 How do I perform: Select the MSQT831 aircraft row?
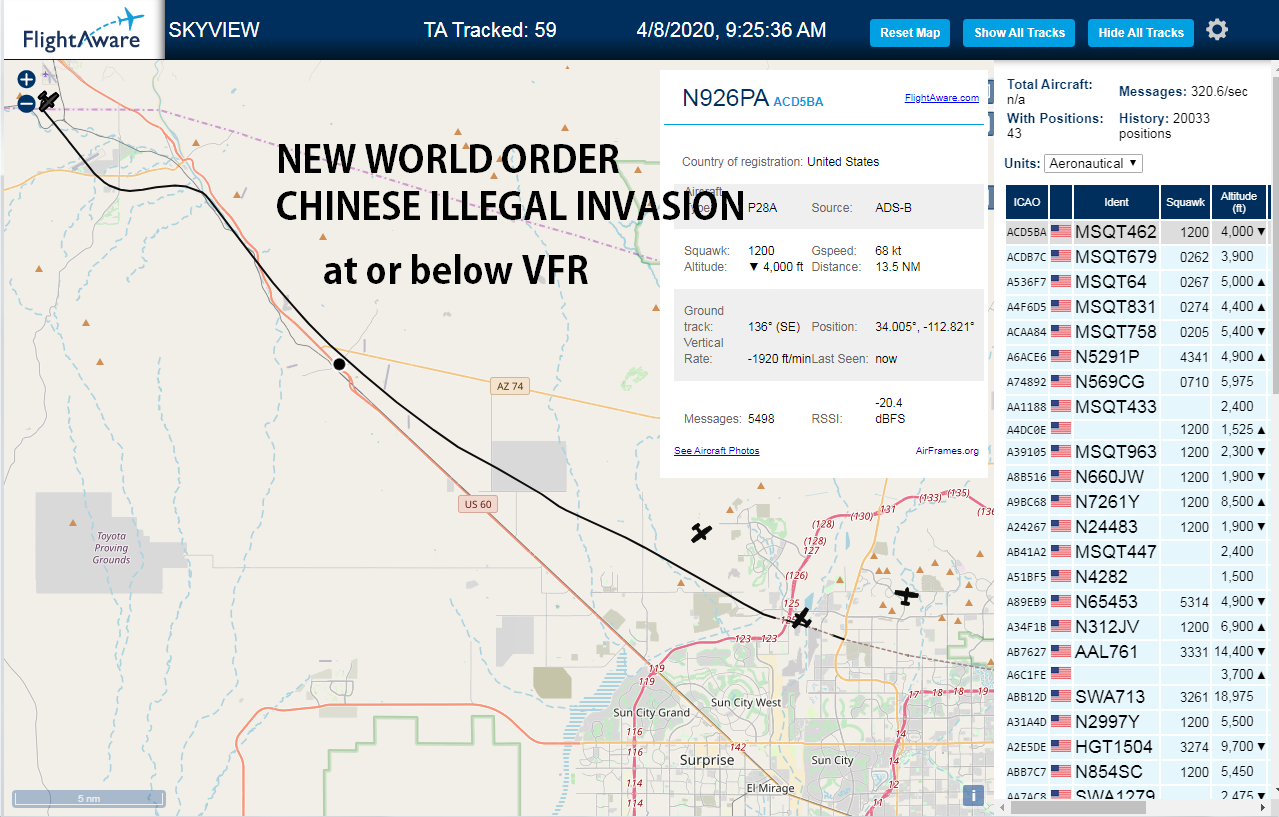pos(1137,307)
